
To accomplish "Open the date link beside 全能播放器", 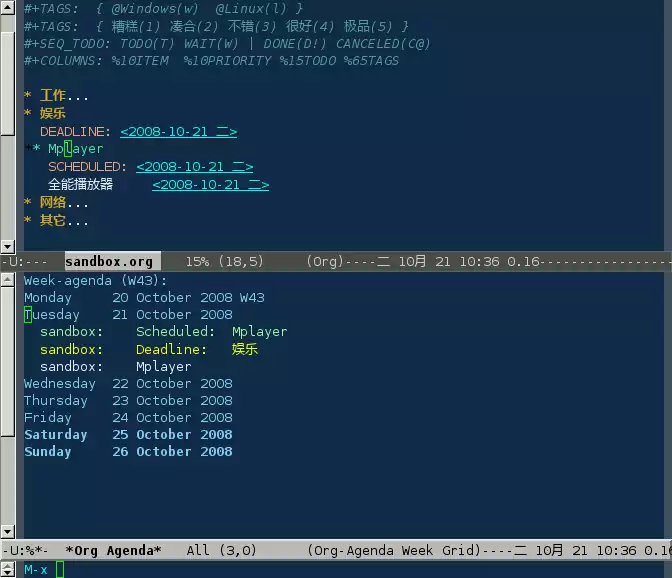I will [210, 185].
